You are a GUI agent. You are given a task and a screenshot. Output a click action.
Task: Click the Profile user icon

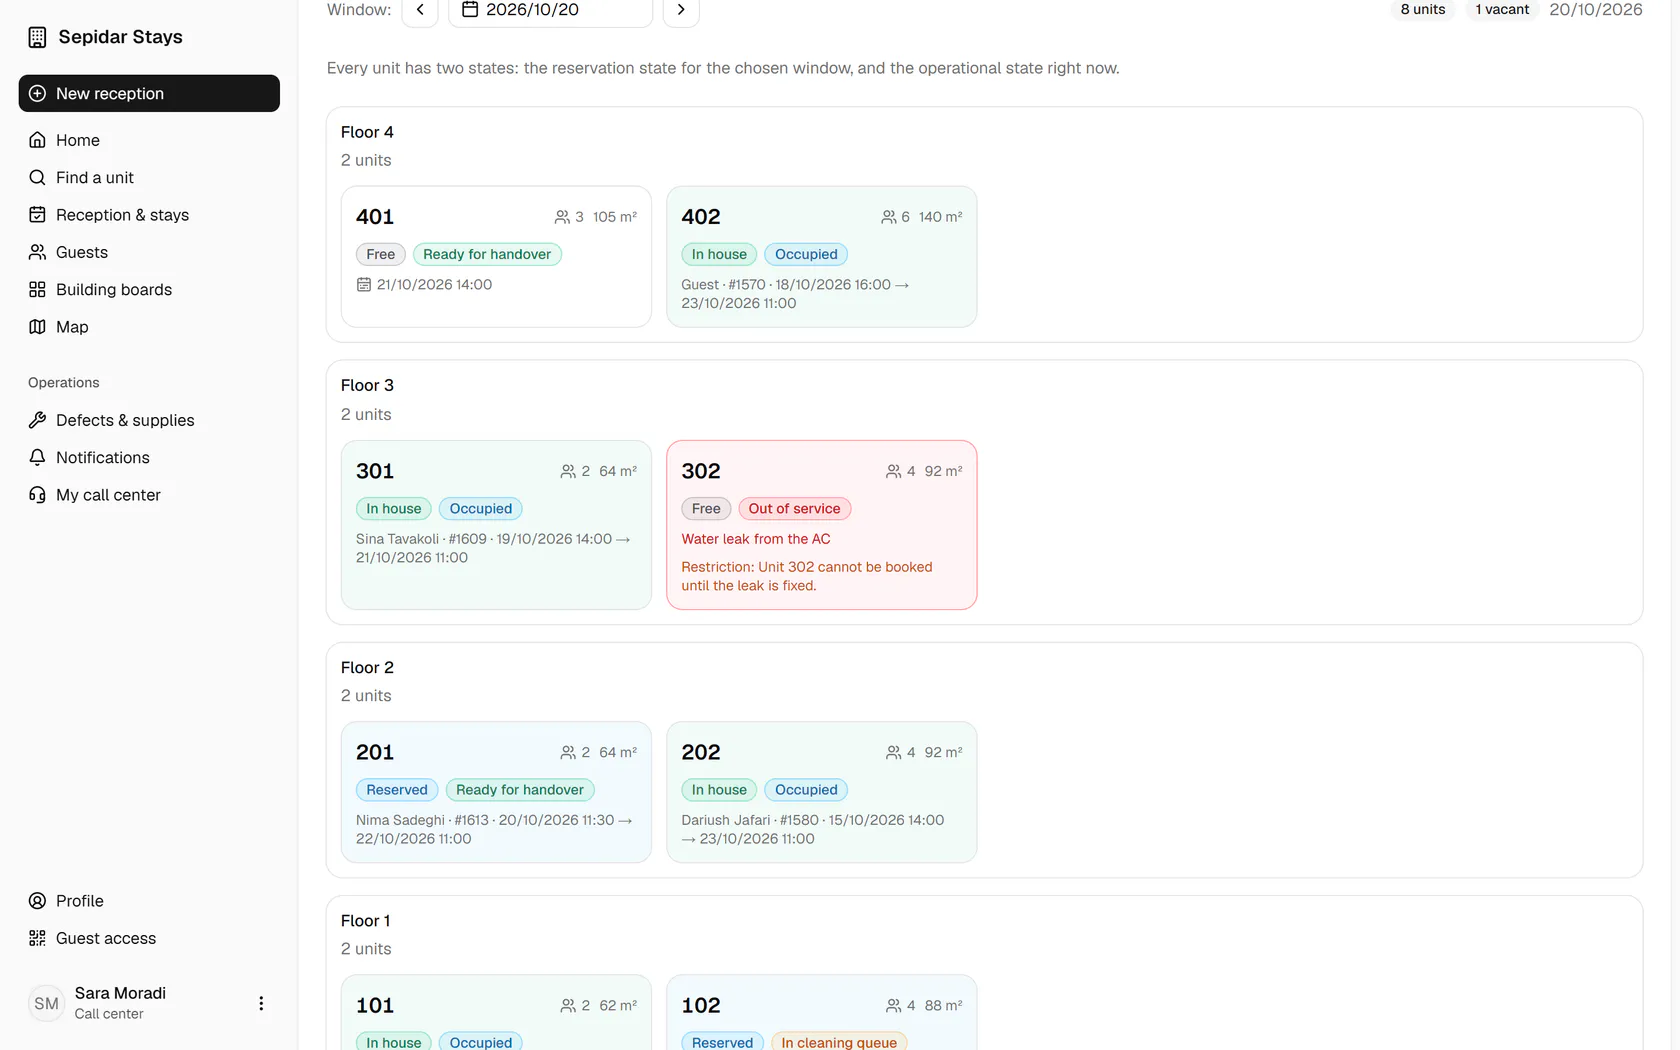pyautogui.click(x=37, y=901)
